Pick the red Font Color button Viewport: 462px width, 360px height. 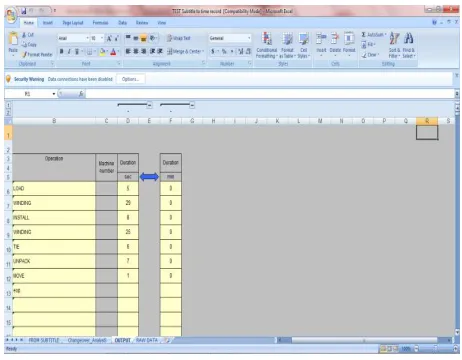[x=113, y=52]
